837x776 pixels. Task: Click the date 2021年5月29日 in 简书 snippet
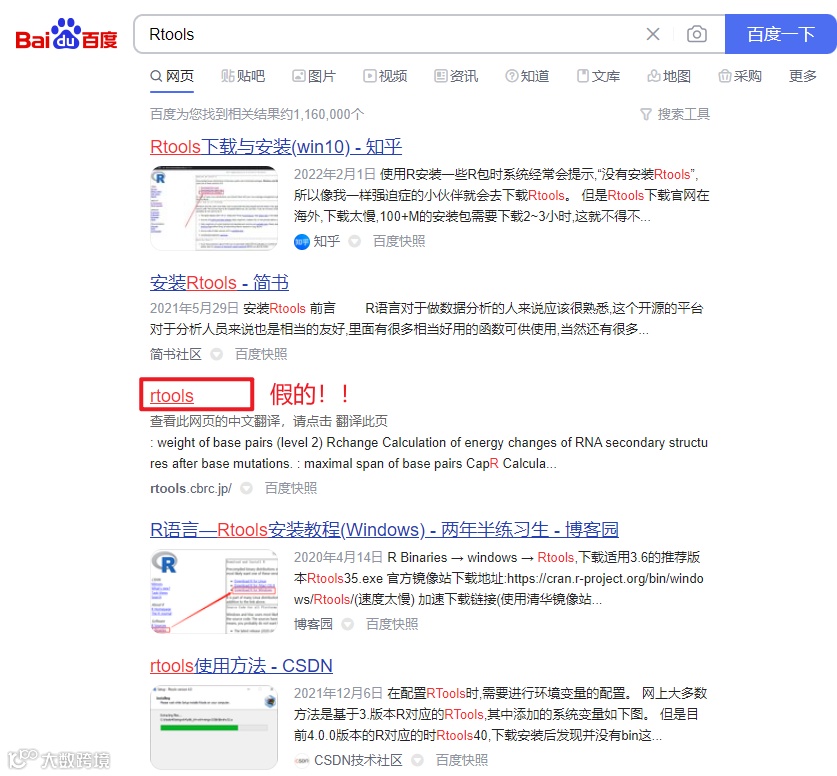[194, 308]
